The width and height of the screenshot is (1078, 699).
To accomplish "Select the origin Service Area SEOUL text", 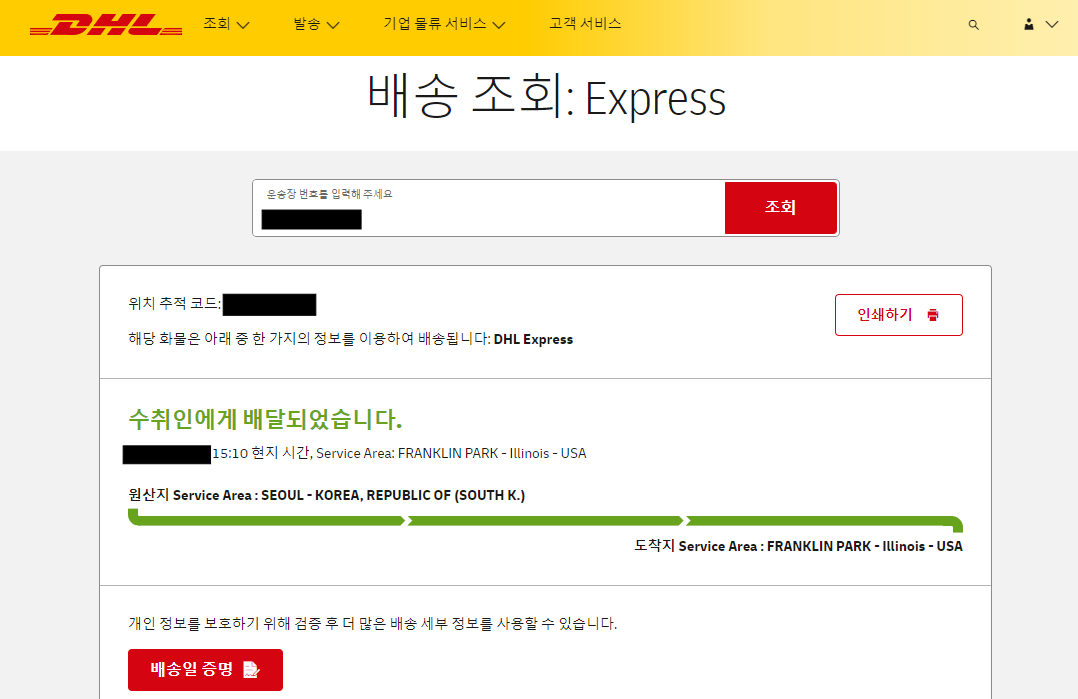I will click(x=327, y=495).
